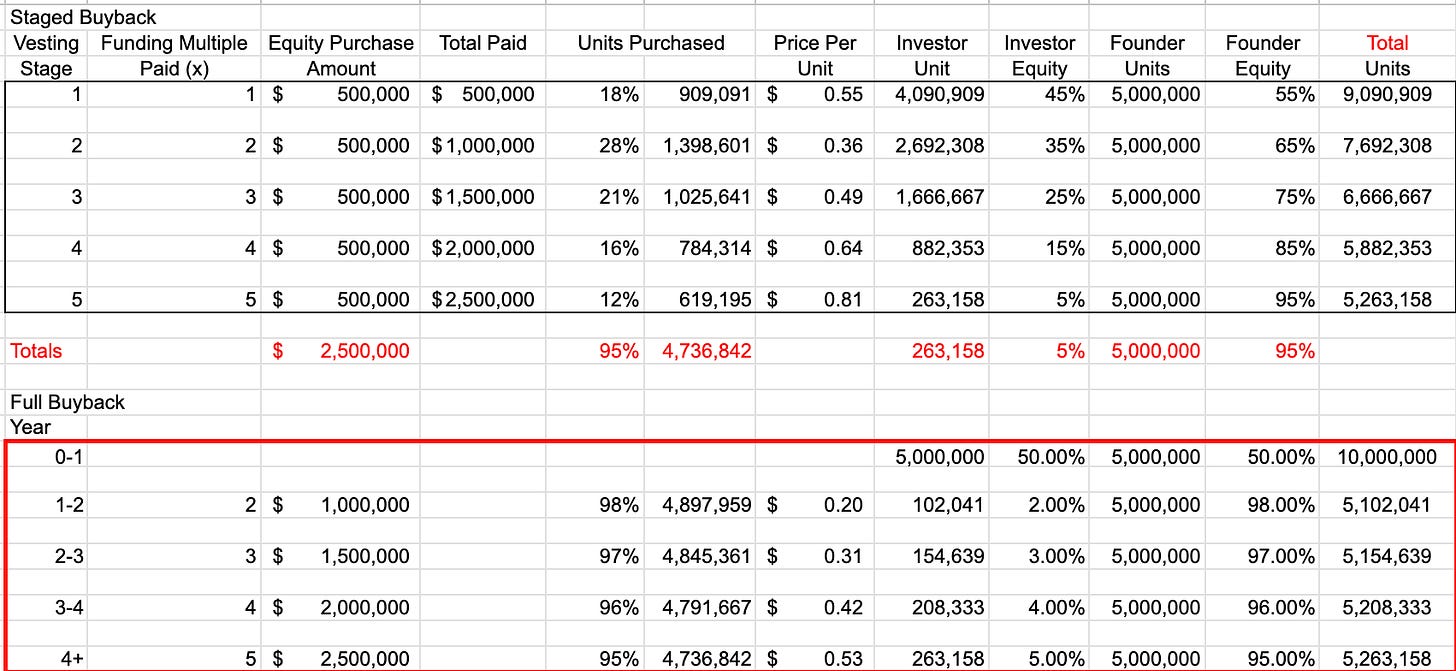Image resolution: width=1456 pixels, height=671 pixels.
Task: Click the 3.00% investor equity cell
Action: 1057,555
